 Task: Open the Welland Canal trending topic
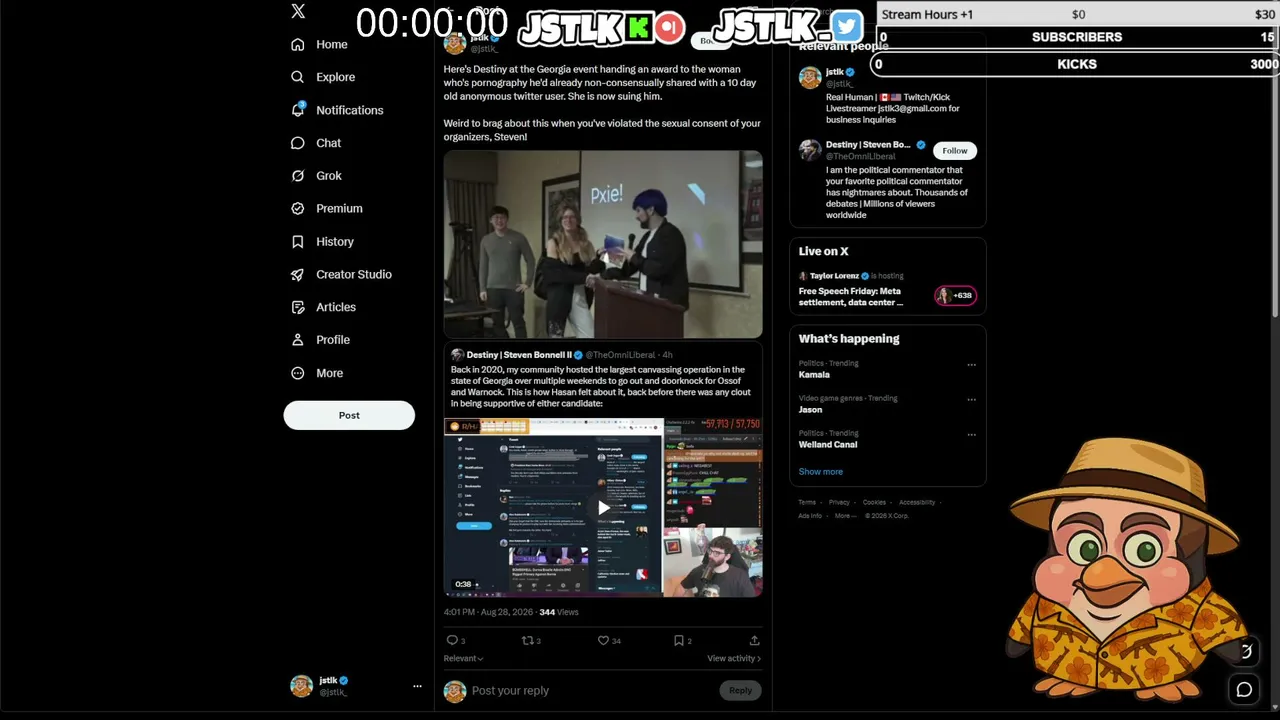(x=828, y=445)
